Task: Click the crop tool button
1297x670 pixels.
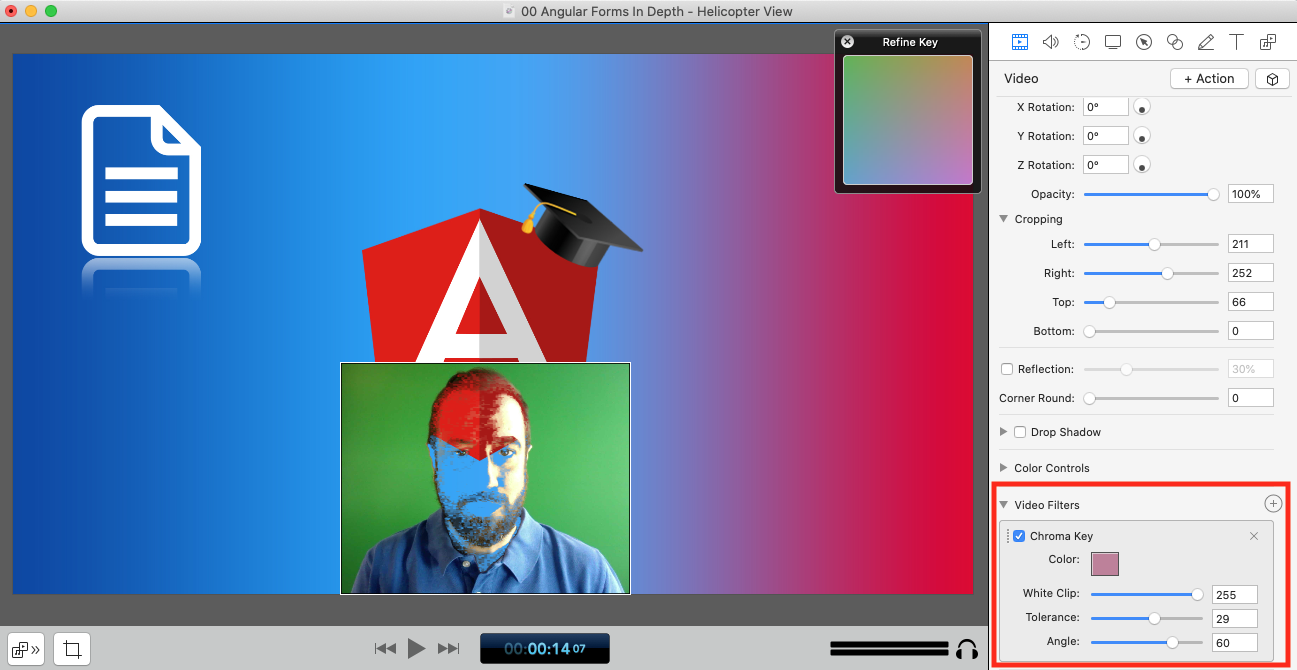Action: click(72, 649)
